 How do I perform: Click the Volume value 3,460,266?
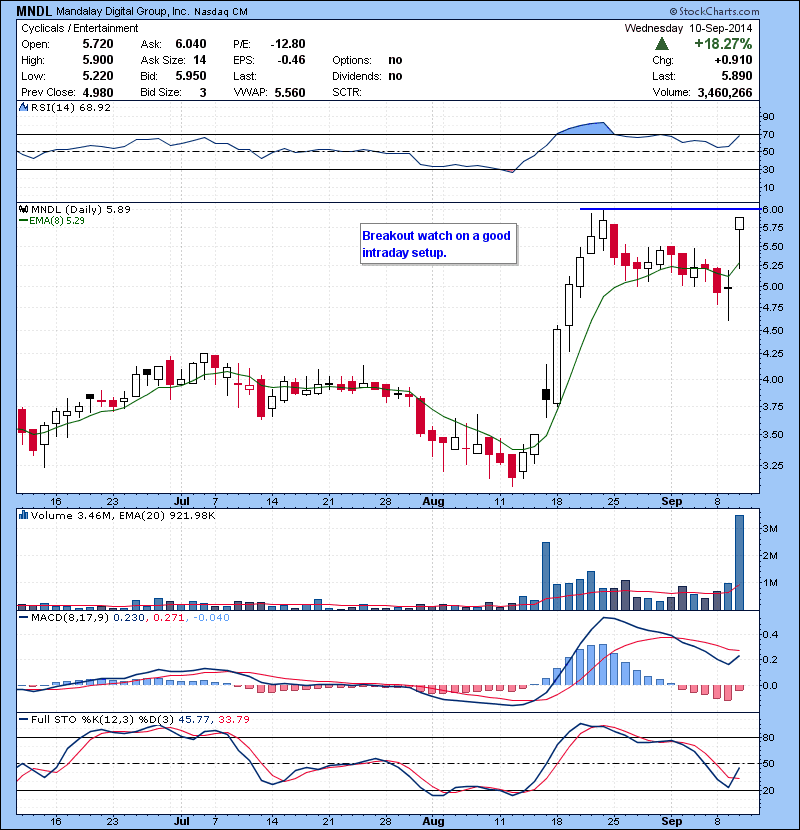point(725,93)
